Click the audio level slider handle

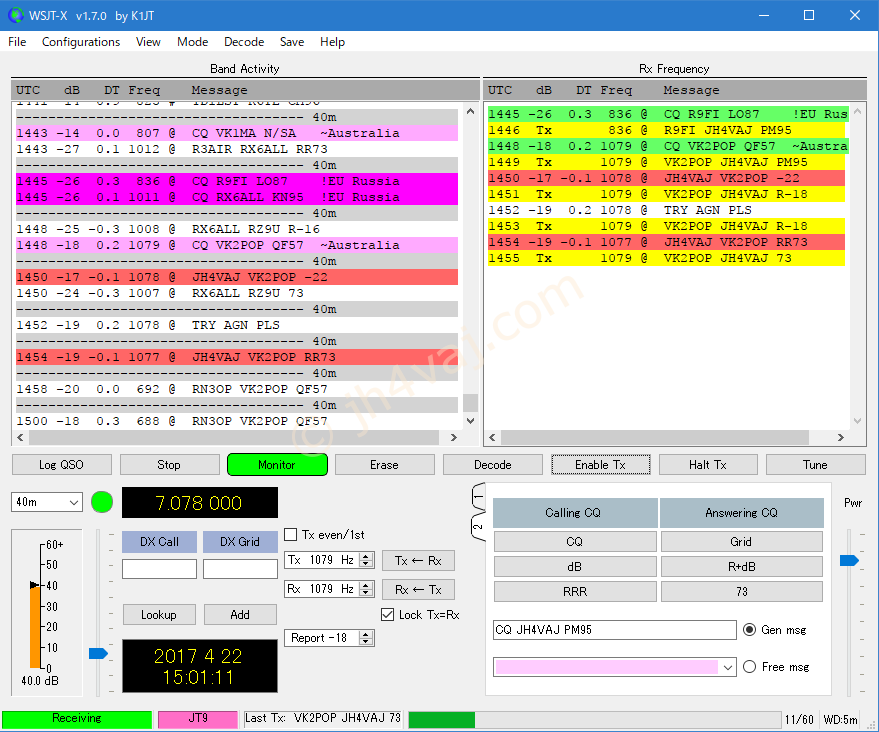tap(98, 653)
